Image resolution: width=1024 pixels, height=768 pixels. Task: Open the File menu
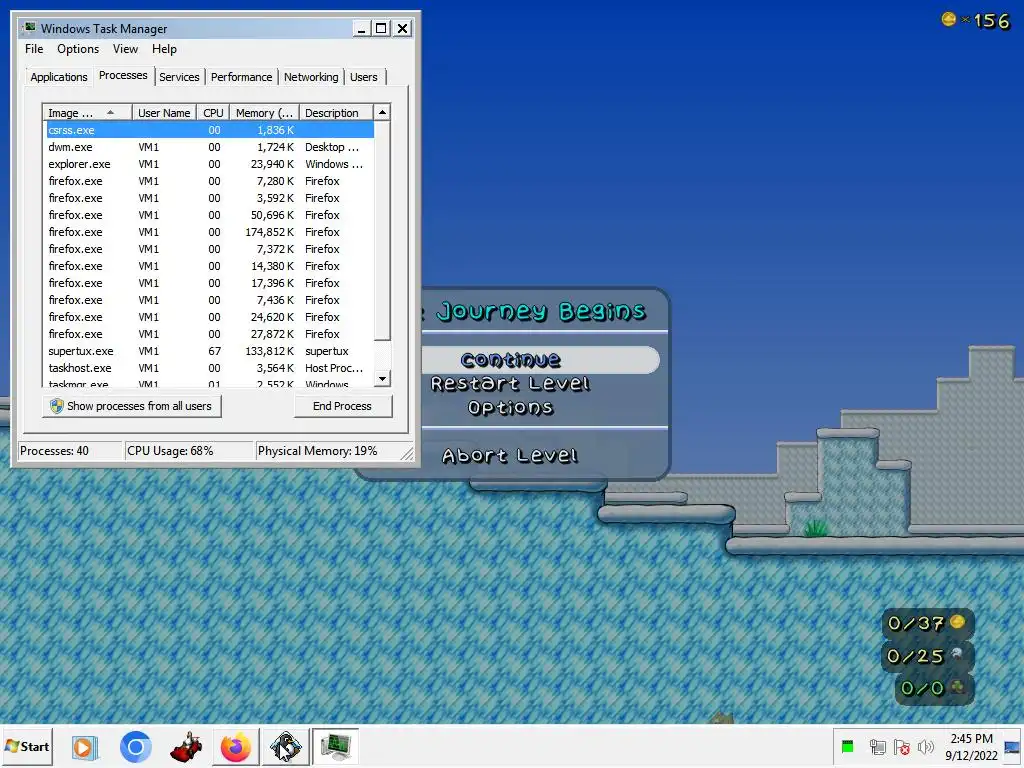coord(34,49)
